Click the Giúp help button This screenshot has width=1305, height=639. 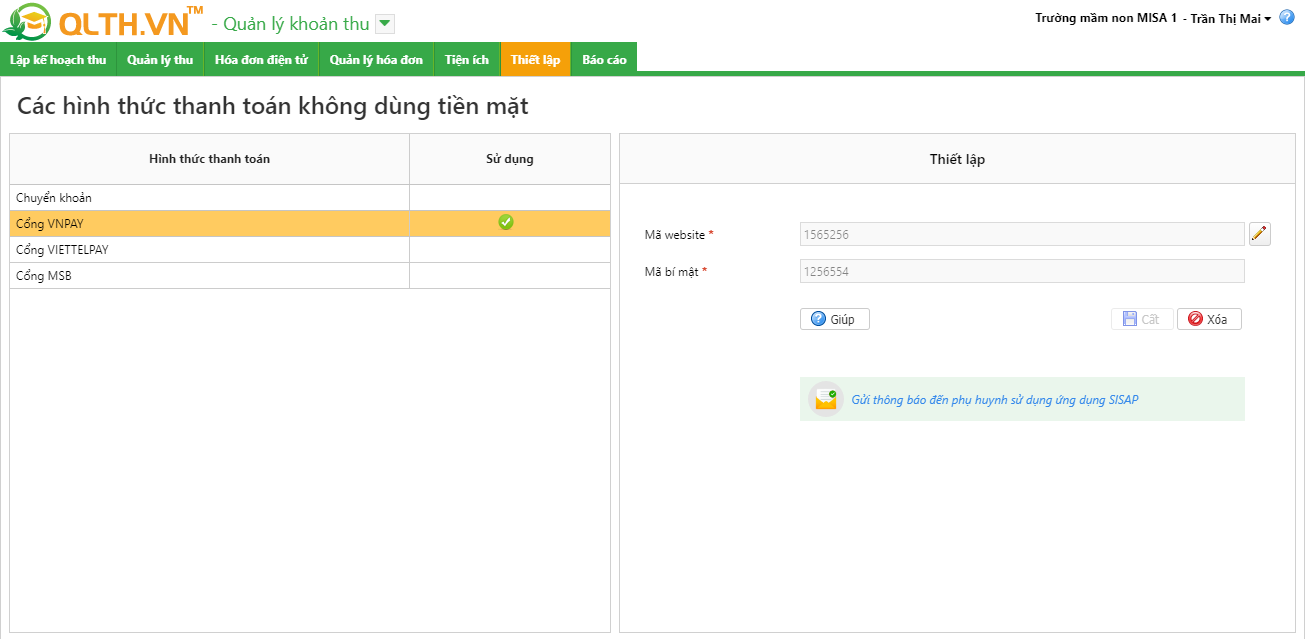(835, 319)
